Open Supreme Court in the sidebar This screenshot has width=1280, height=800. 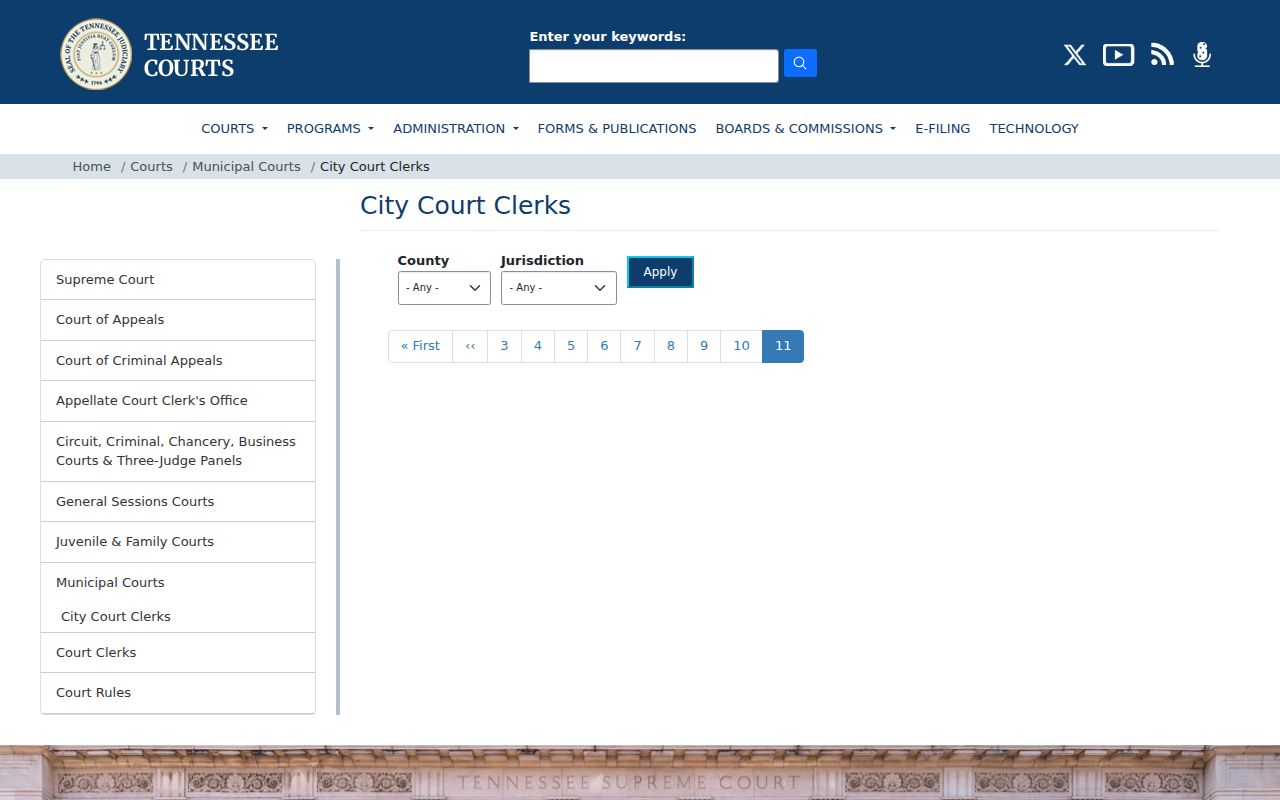coord(178,280)
